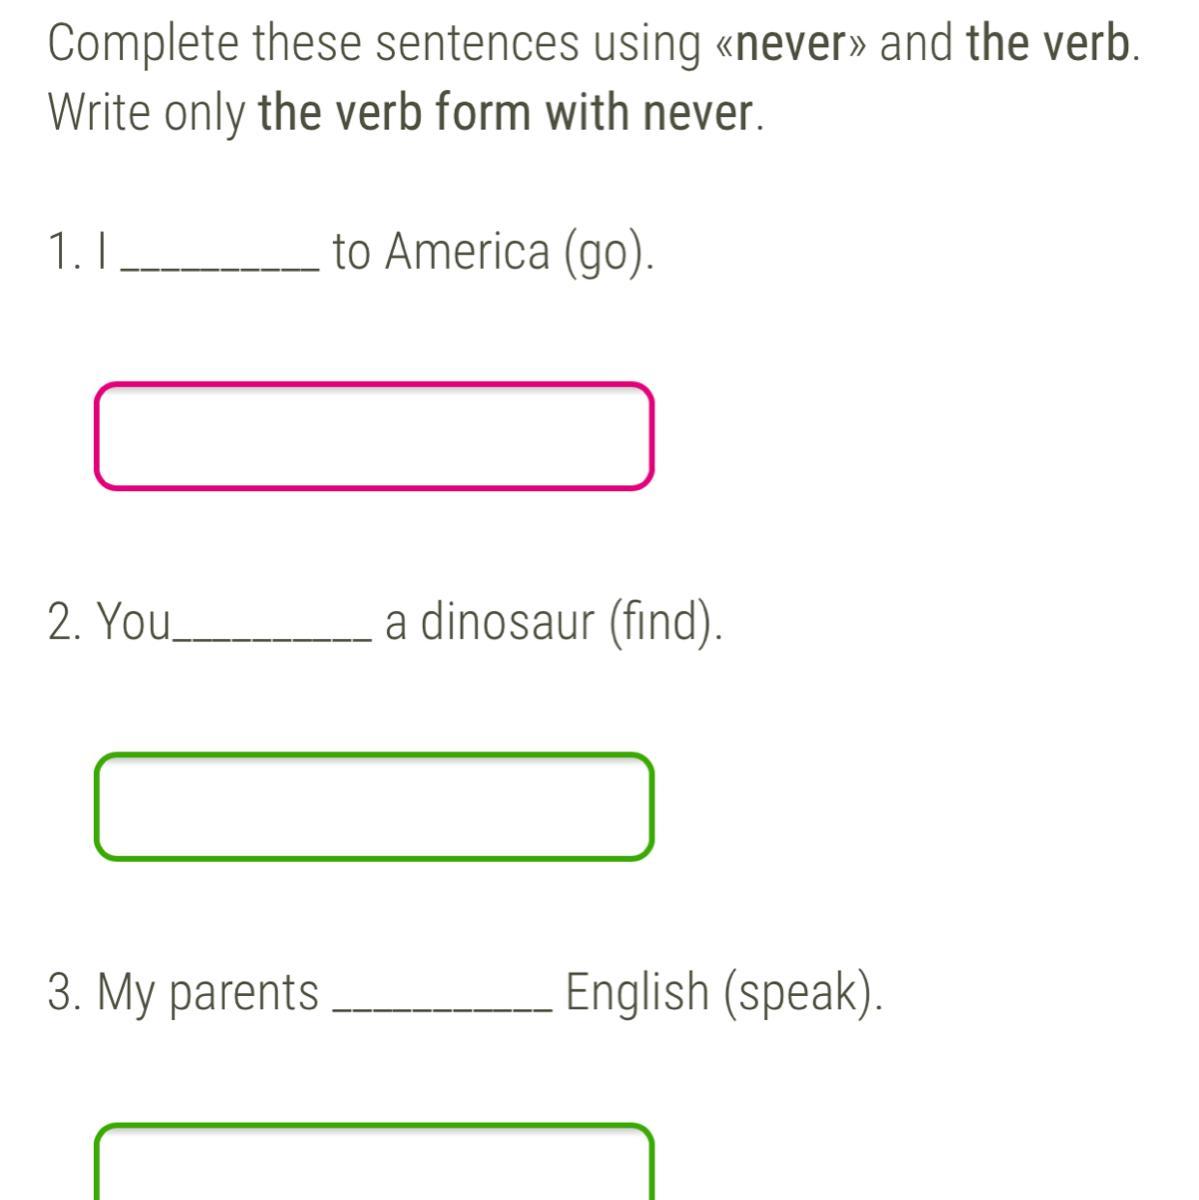Click the text 'Write only'

pyautogui.click(x=146, y=114)
